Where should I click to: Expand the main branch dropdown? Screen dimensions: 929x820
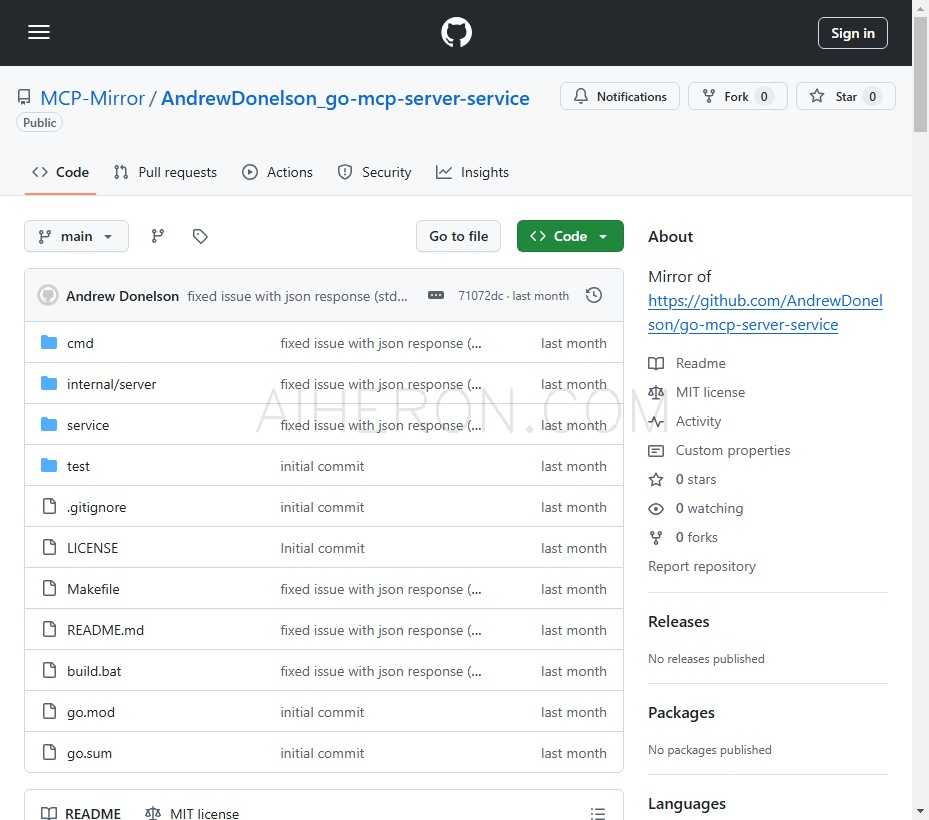click(x=76, y=236)
